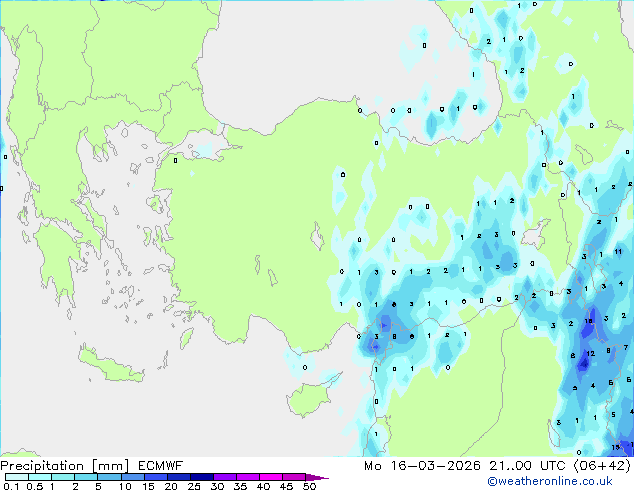The image size is (634, 490).
Task: Pick the 25–30 mm dark navy swatch
Action: point(202,477)
